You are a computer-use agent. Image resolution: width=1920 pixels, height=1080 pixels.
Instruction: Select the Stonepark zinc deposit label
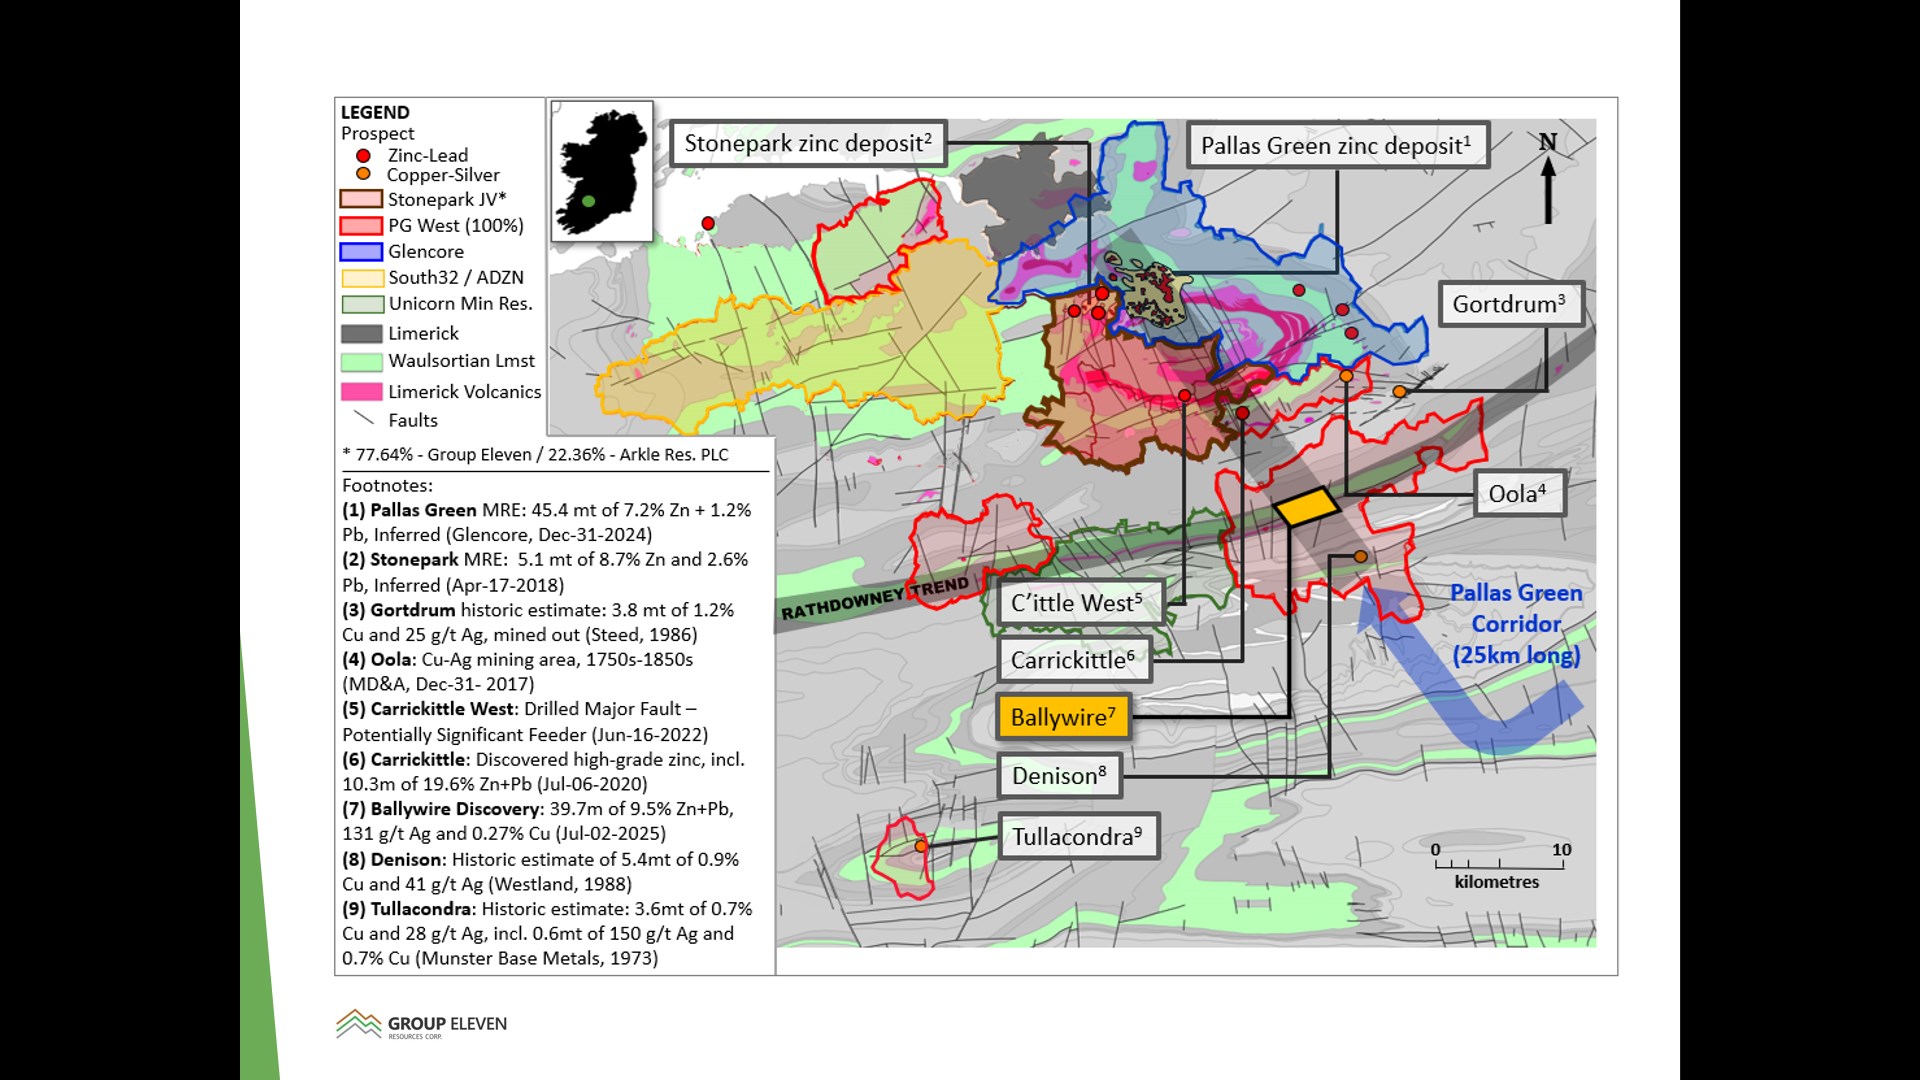[x=807, y=143]
